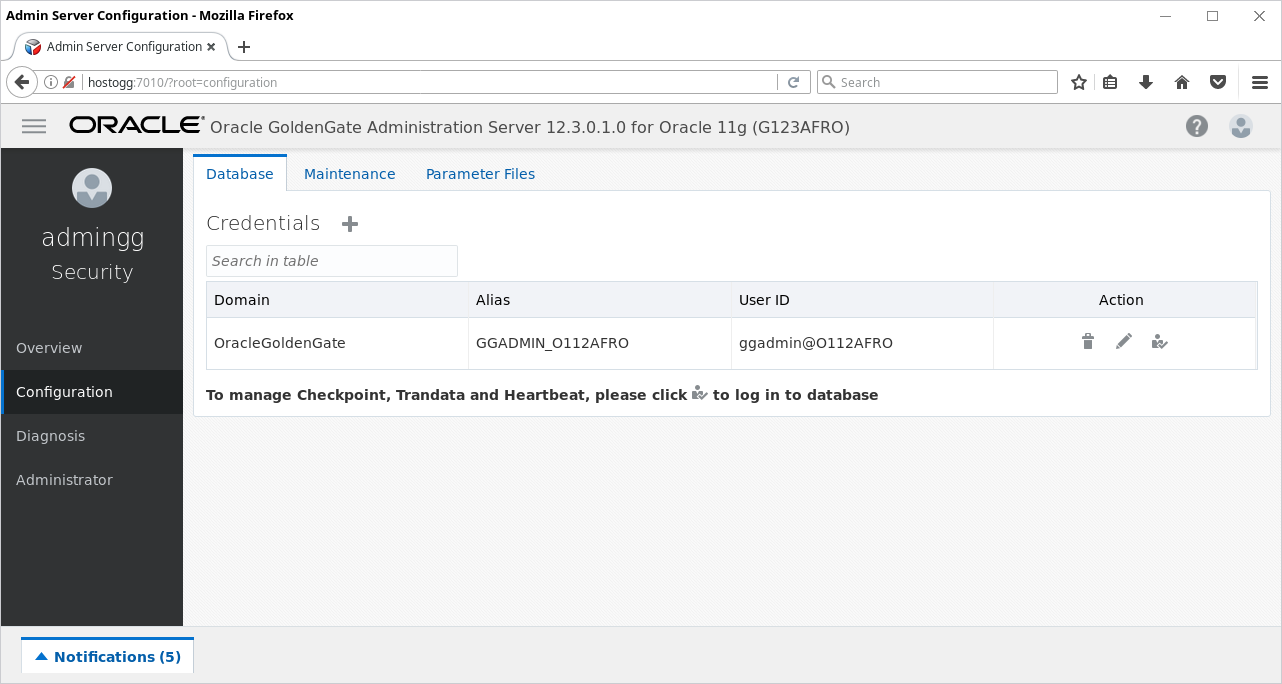
Task: Close the Admin Server Configuration tab
Action: pyautogui.click(x=212, y=47)
